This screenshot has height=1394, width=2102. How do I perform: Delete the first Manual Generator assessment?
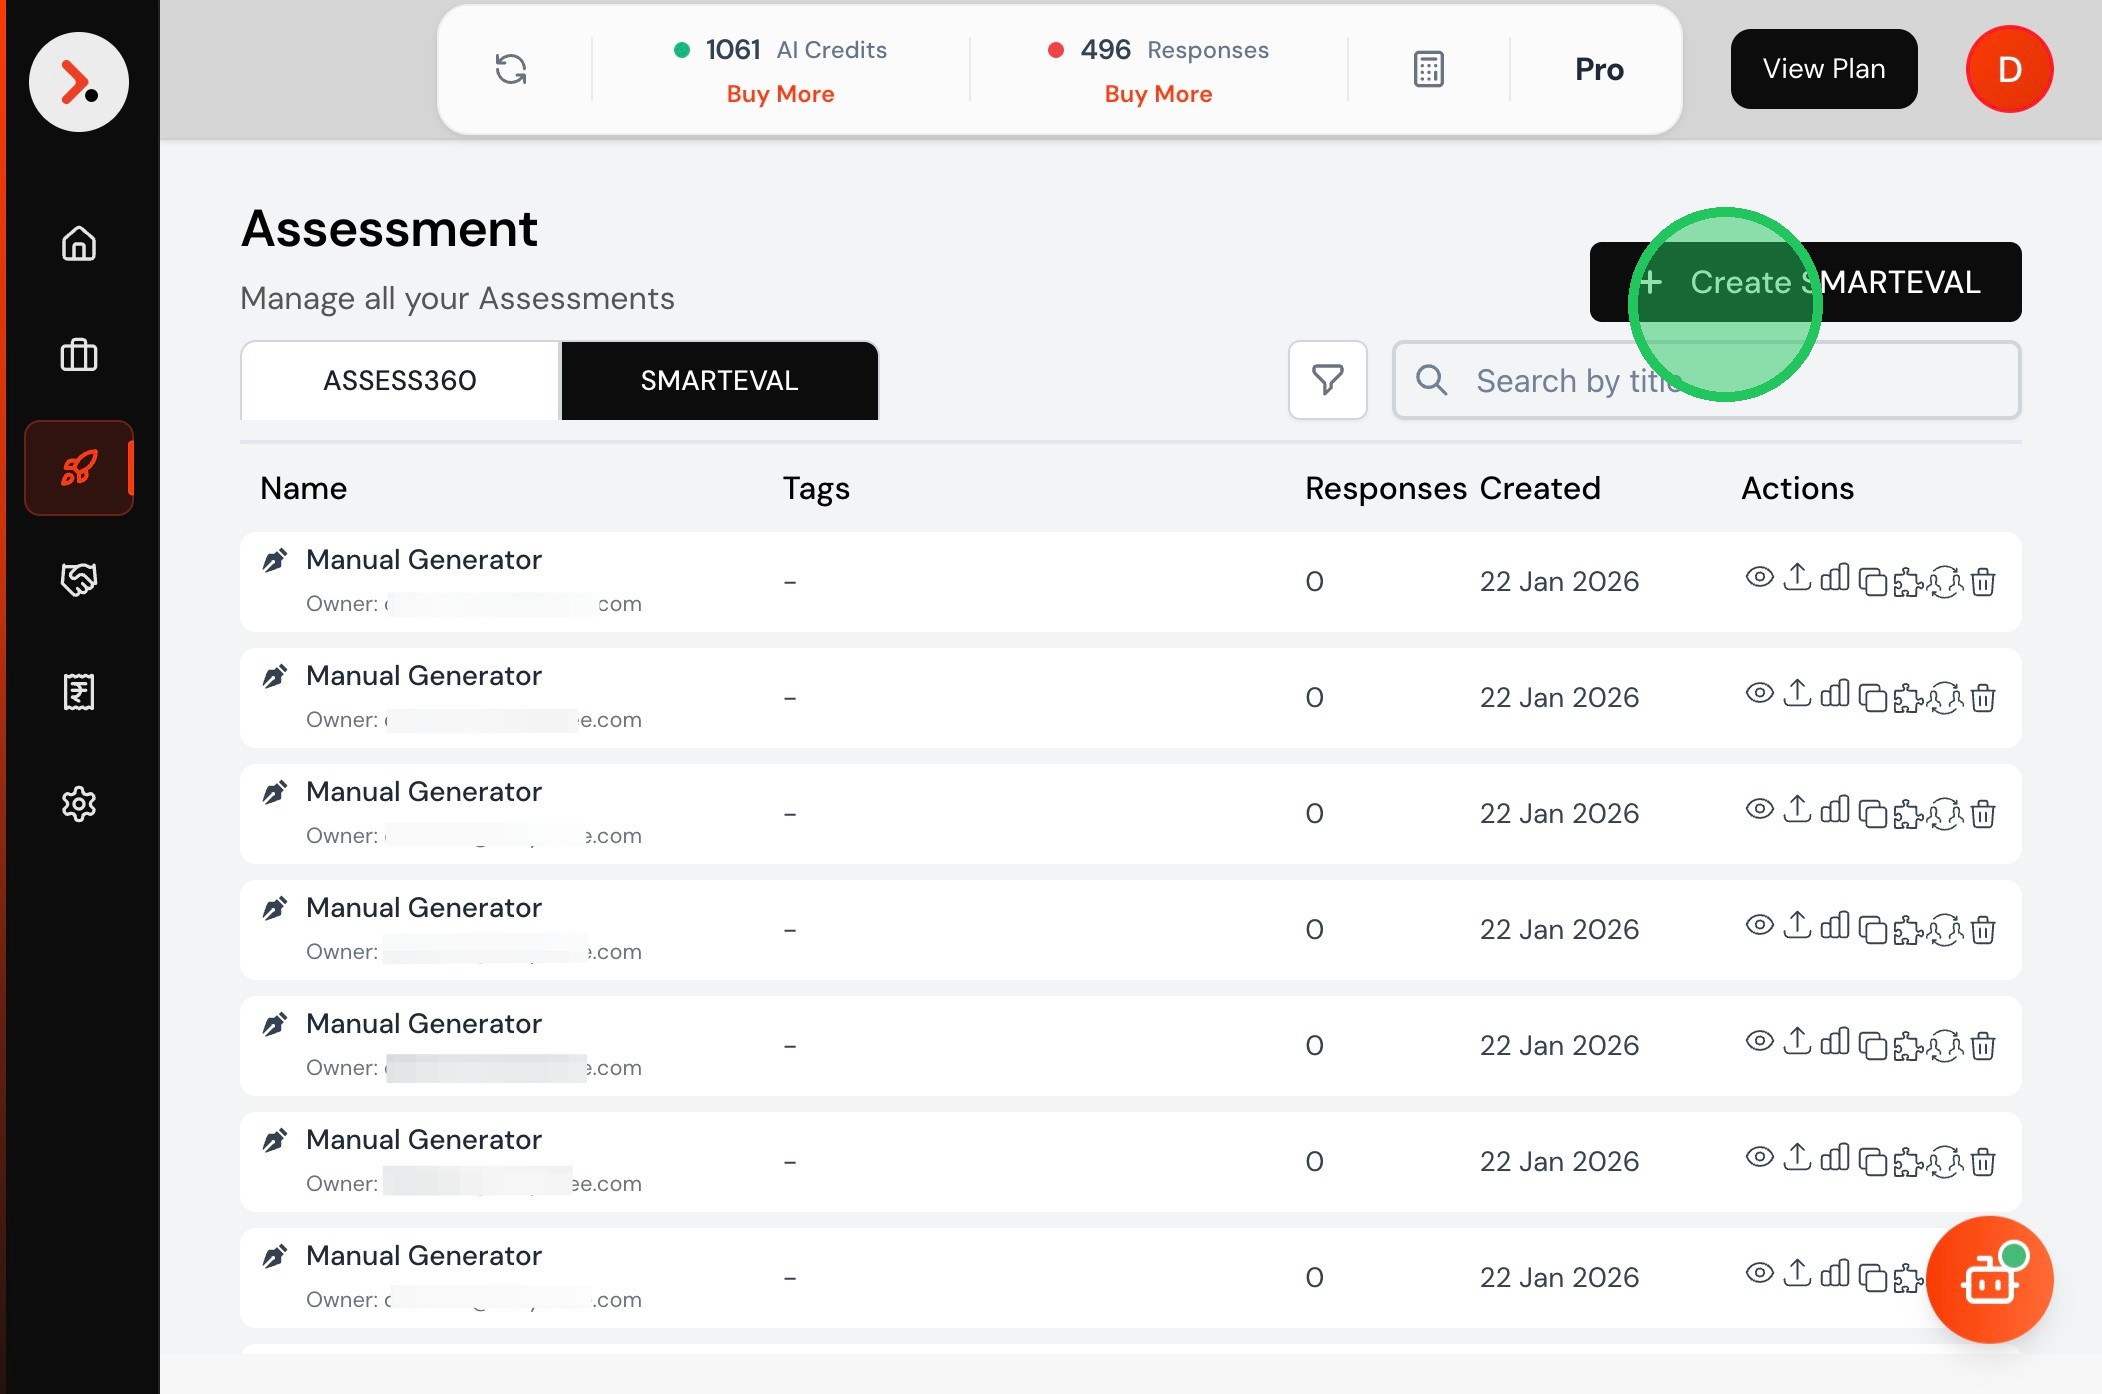(x=1983, y=581)
